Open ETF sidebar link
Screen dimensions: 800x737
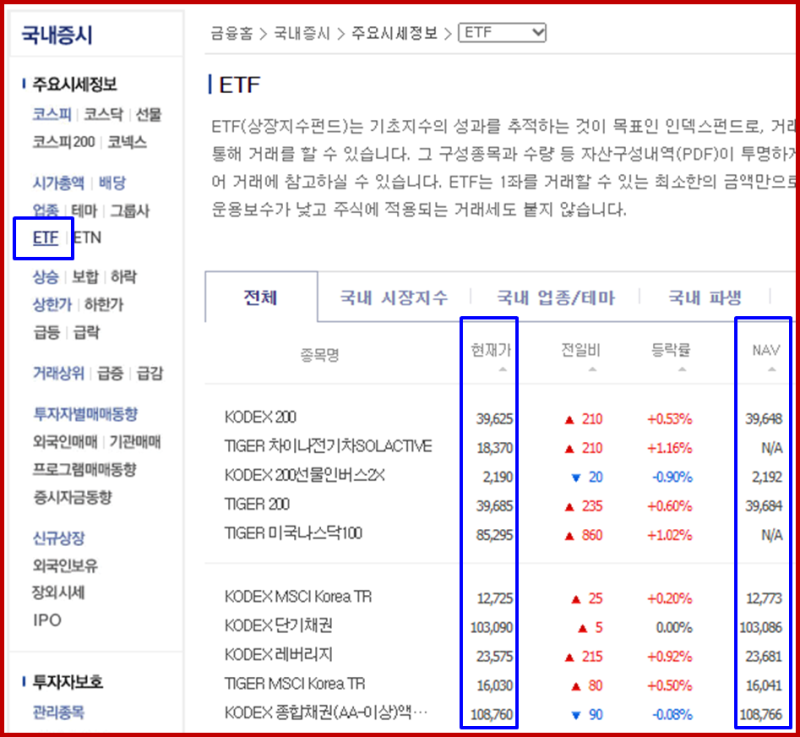[45, 238]
